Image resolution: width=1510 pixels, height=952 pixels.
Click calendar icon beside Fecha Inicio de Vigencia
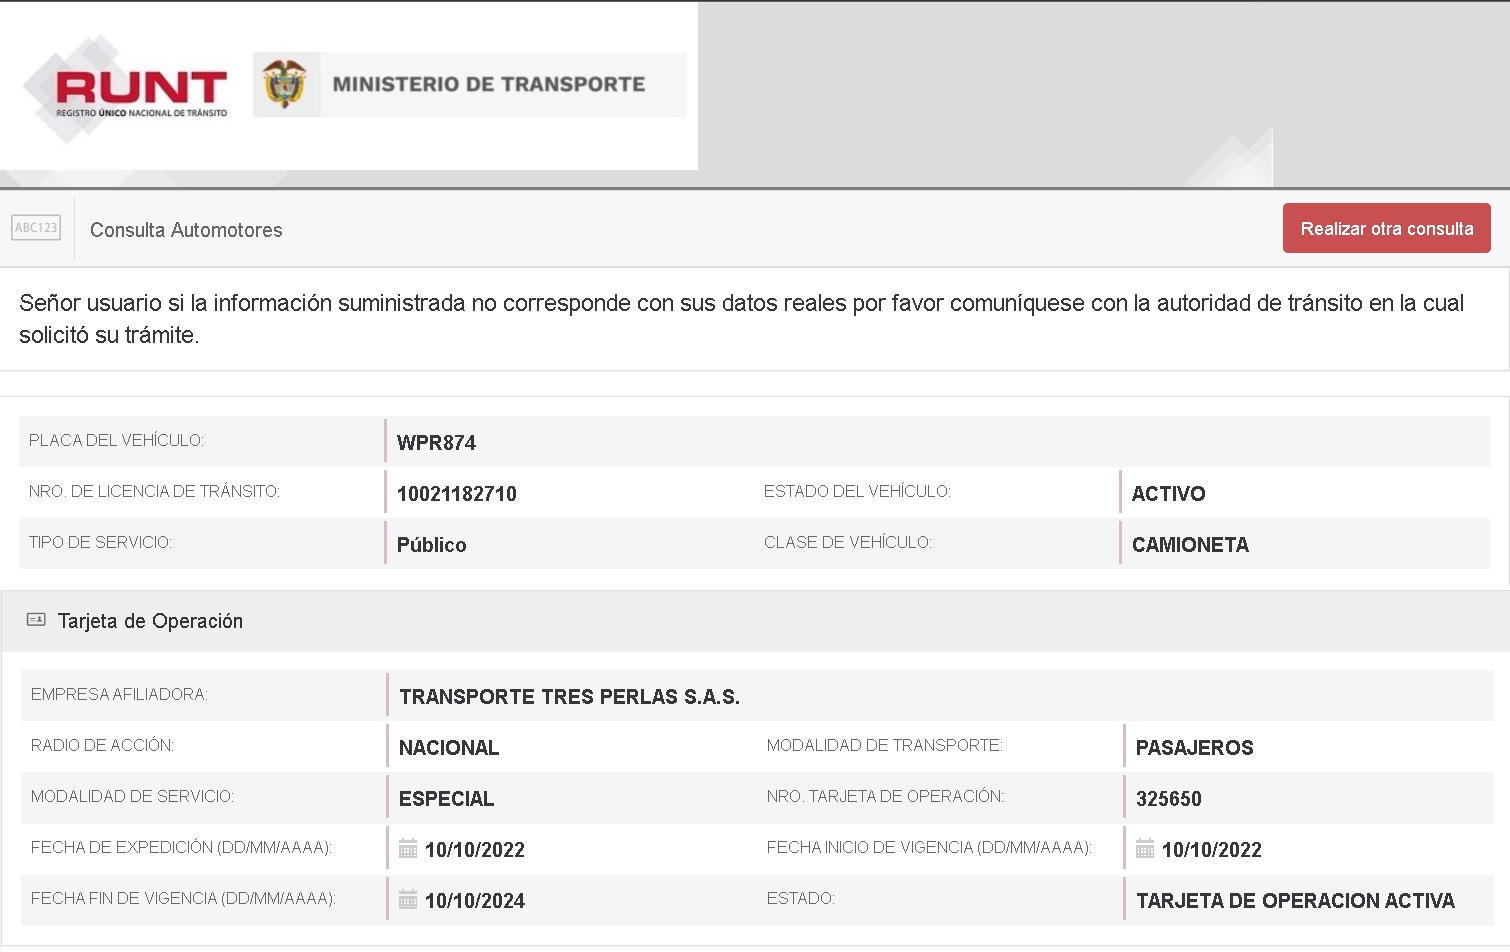1145,849
